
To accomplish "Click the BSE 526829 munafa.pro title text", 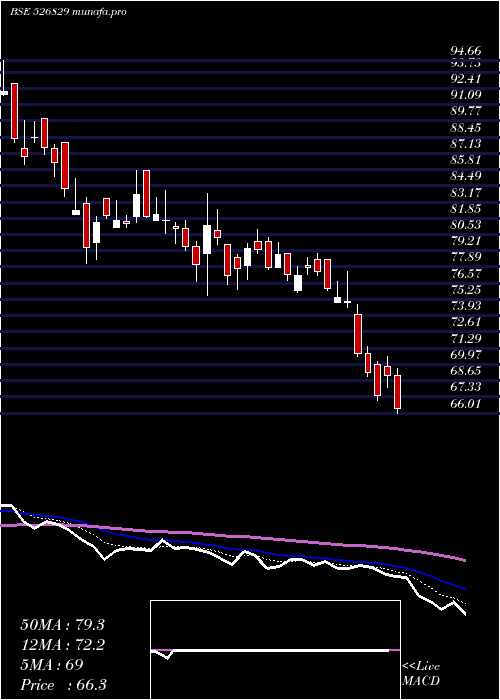I will click(68, 12).
